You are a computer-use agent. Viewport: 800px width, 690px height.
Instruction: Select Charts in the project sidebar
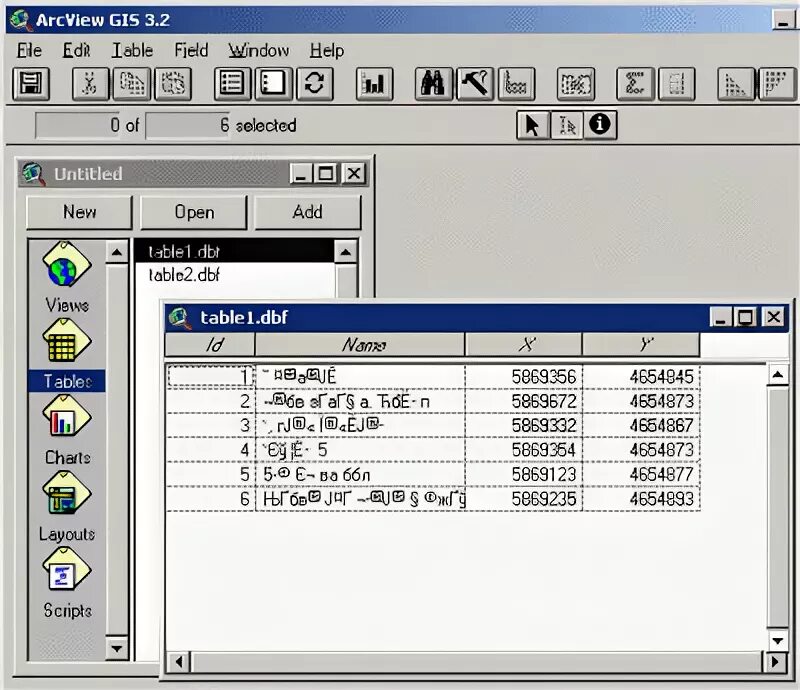click(x=67, y=431)
